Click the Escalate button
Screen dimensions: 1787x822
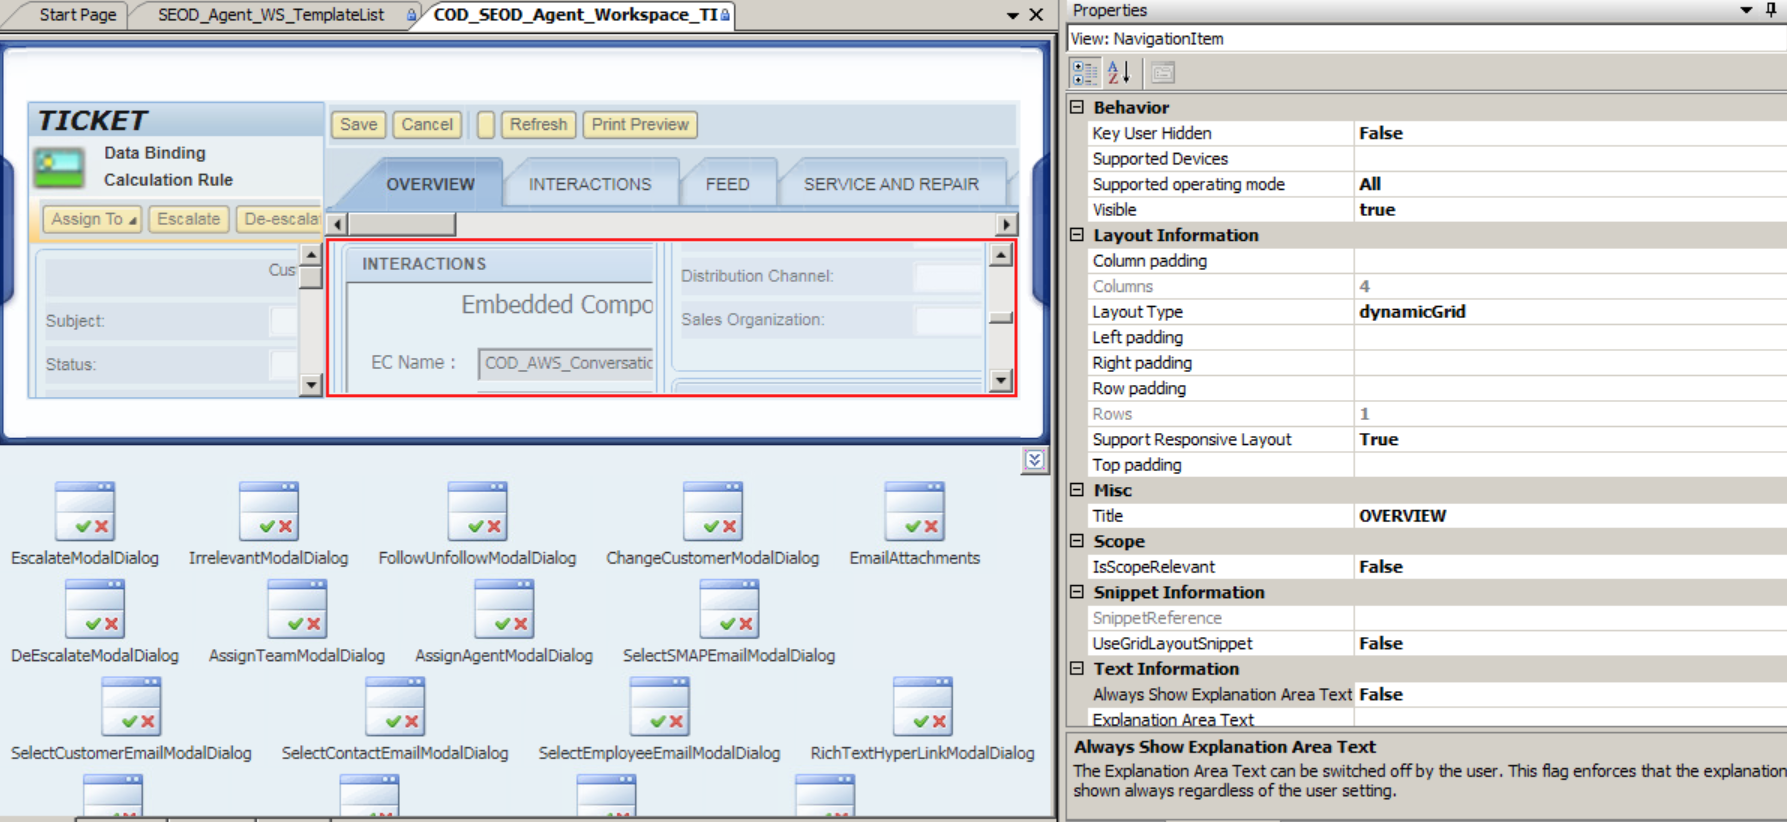(188, 219)
